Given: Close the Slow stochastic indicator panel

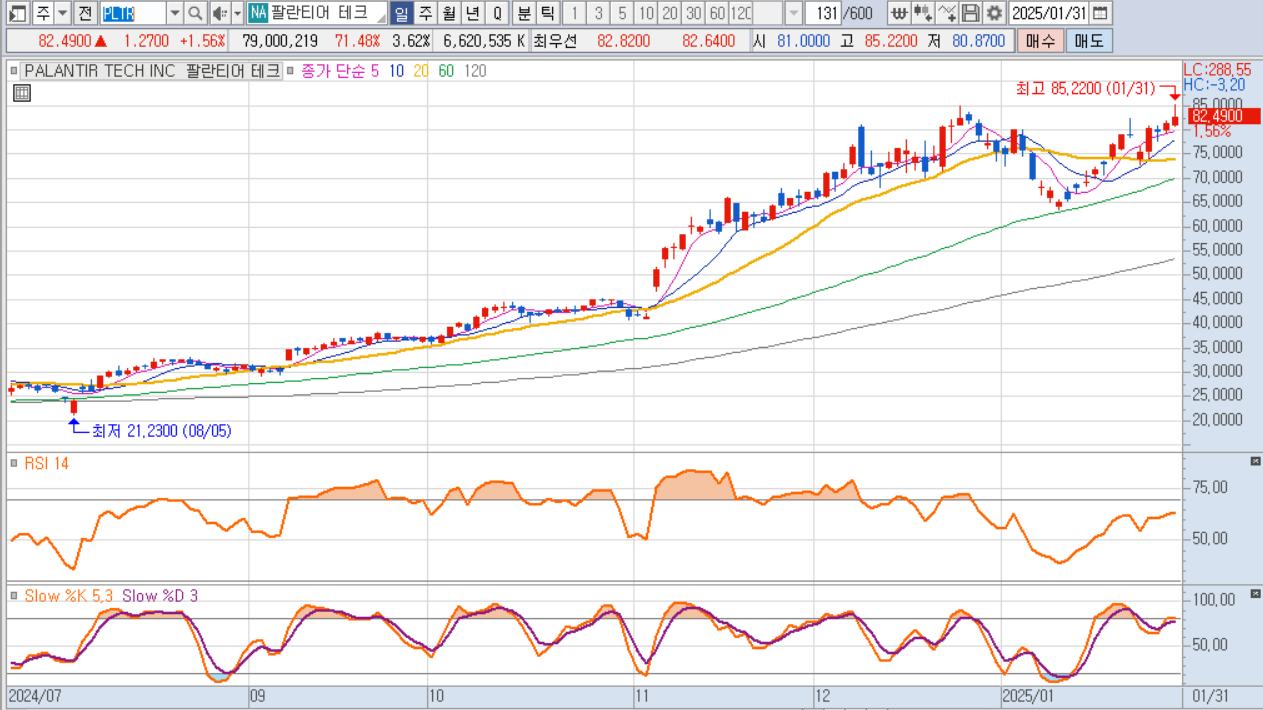Looking at the screenshot, I should (x=1256, y=592).
